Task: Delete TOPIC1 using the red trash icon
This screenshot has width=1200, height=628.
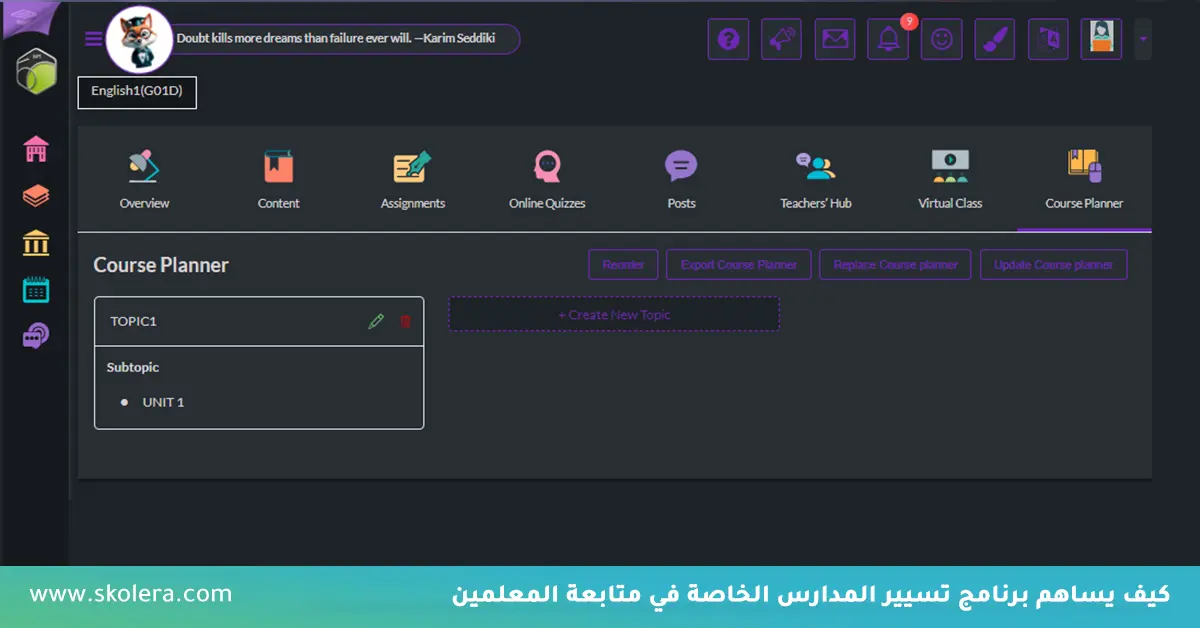Action: [404, 321]
